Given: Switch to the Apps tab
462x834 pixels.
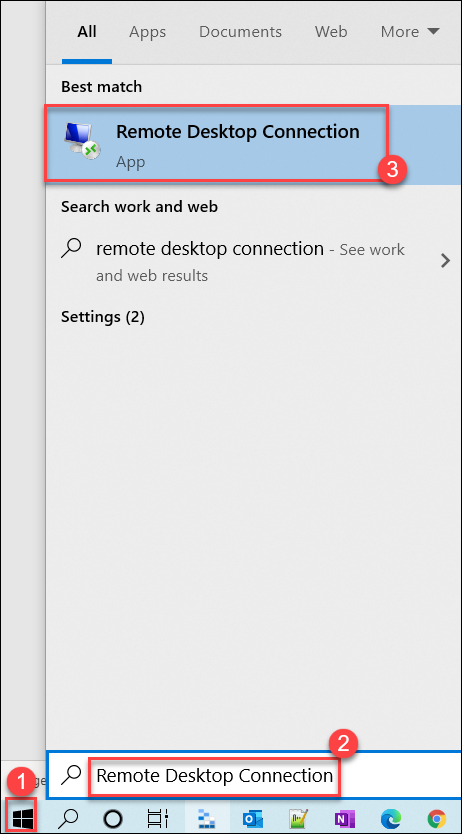Looking at the screenshot, I should (x=148, y=32).
